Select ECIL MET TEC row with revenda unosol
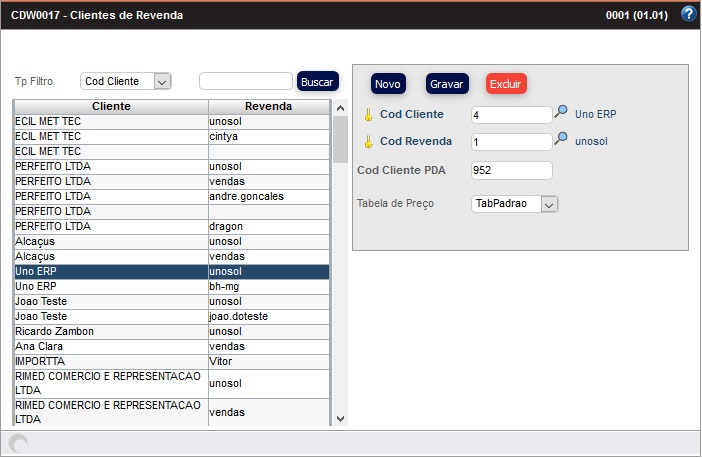This screenshot has height=458, width=702. tap(172, 122)
